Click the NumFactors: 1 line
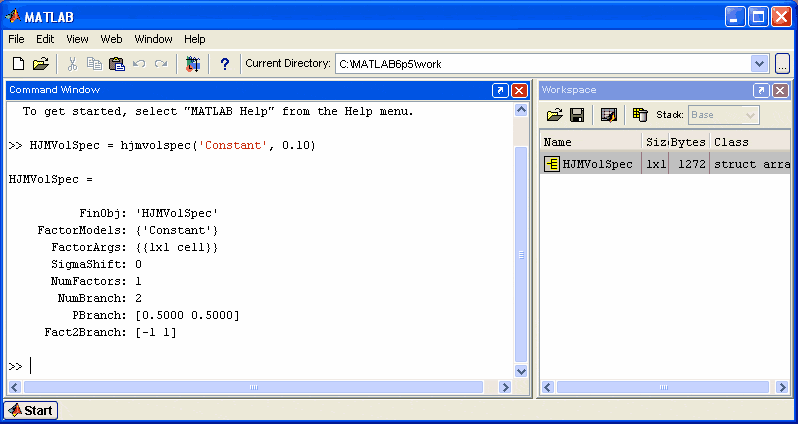Viewport: 798px width, 425px height. (x=96, y=281)
